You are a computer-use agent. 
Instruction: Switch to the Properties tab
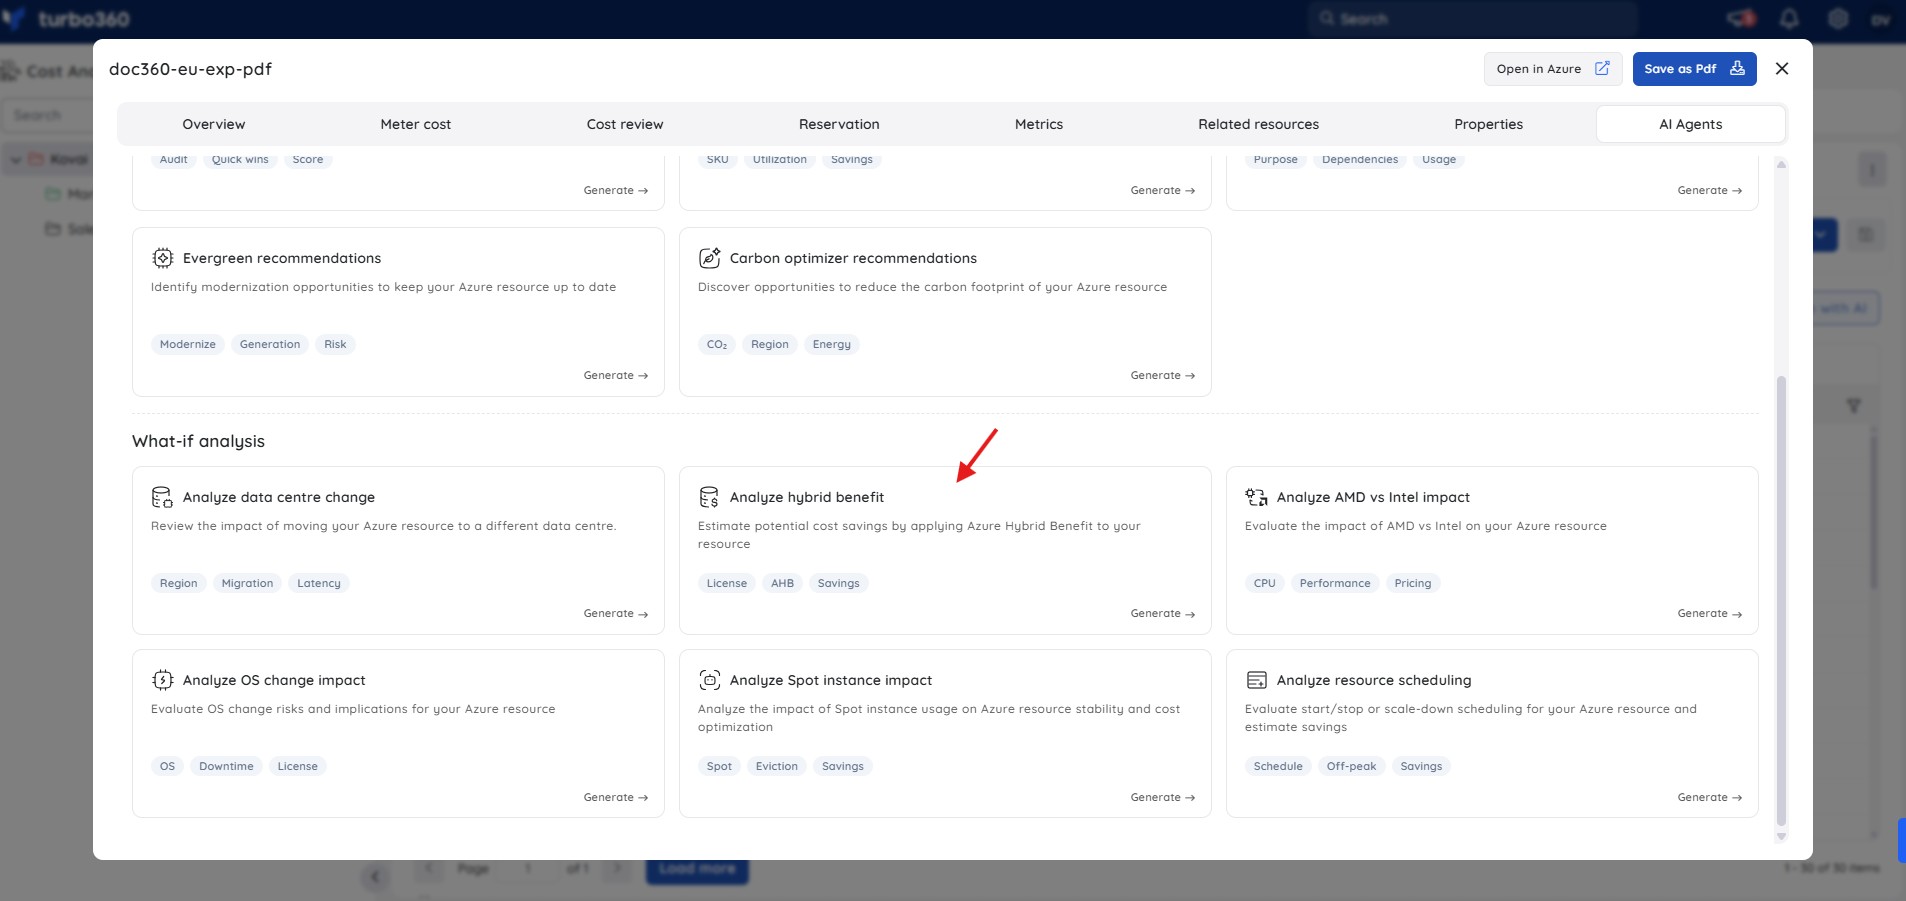click(x=1489, y=124)
